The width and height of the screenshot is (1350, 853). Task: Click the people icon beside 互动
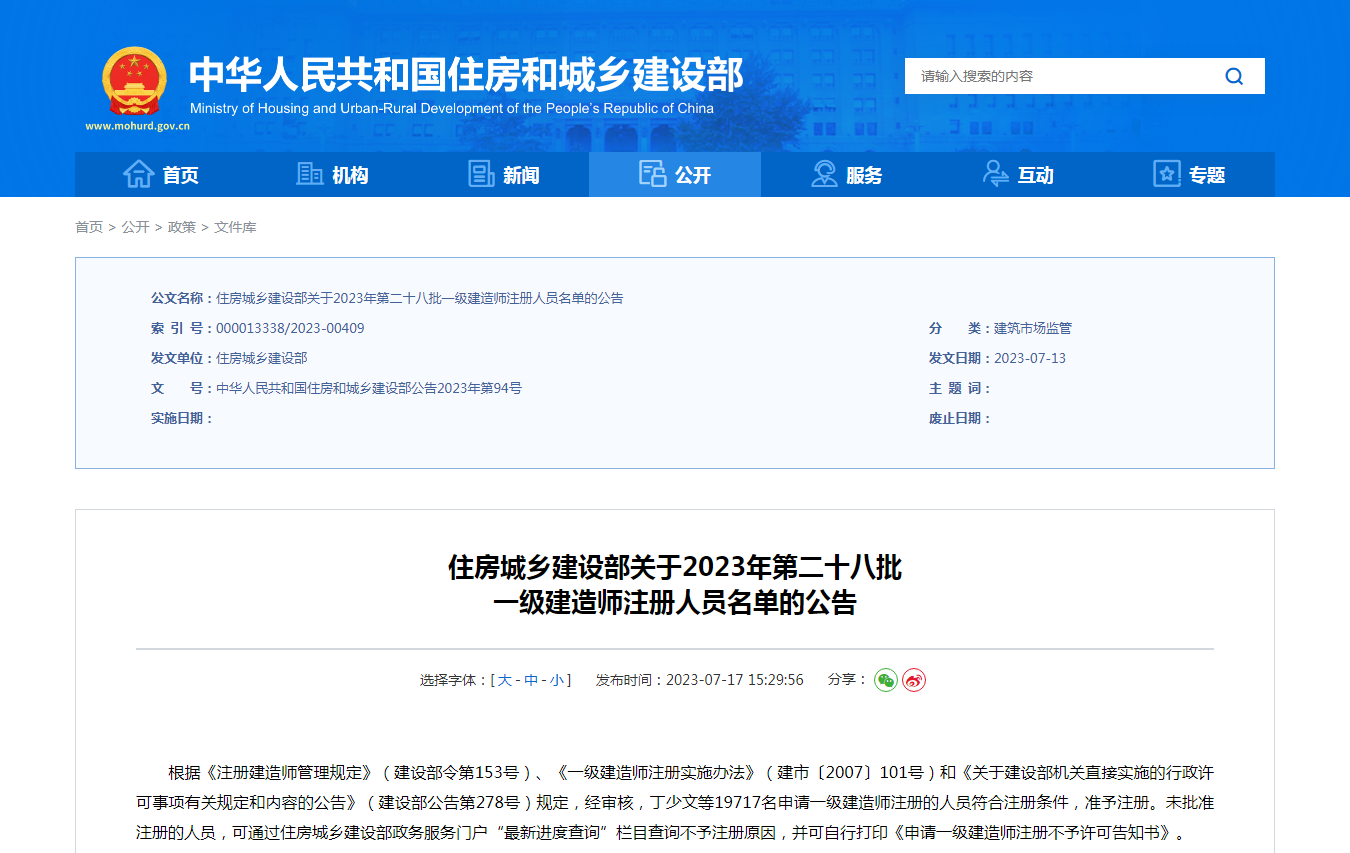[995, 174]
